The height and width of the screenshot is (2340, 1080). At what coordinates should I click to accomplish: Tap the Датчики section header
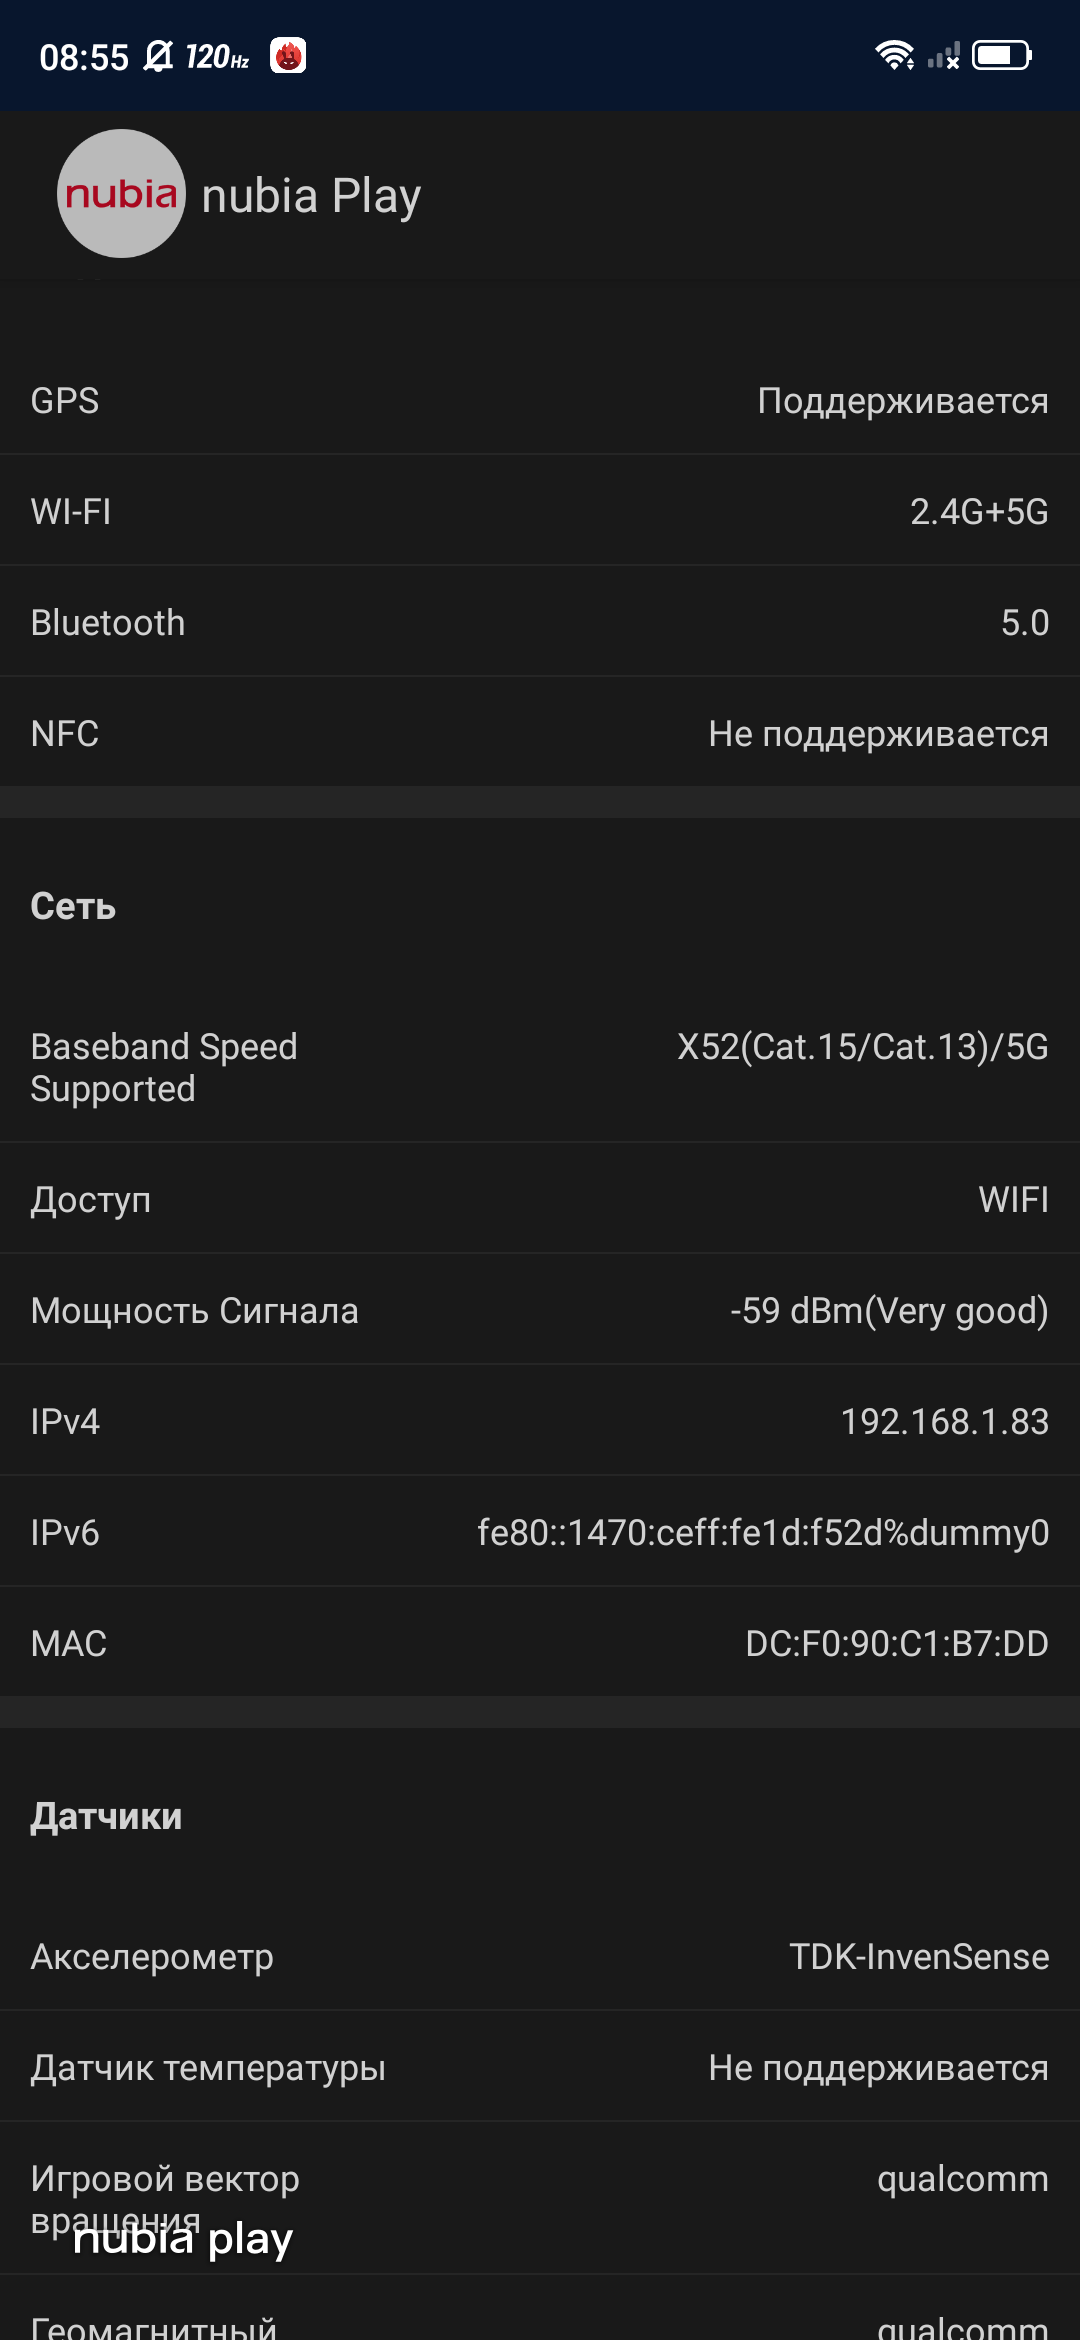[x=106, y=1816]
